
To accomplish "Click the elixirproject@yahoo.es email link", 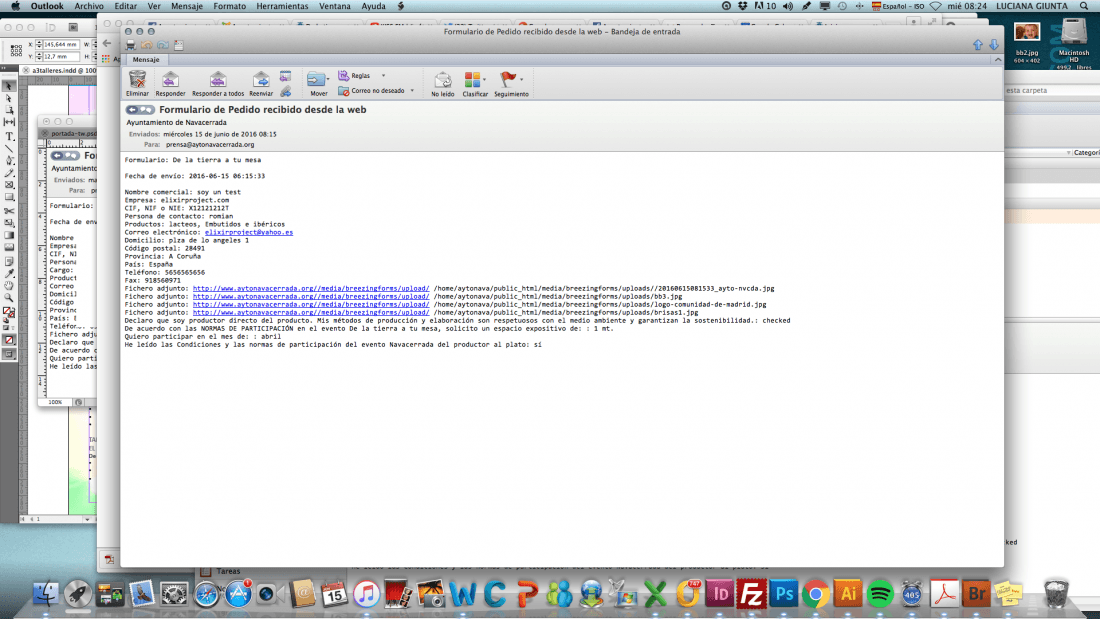I will [249, 232].
